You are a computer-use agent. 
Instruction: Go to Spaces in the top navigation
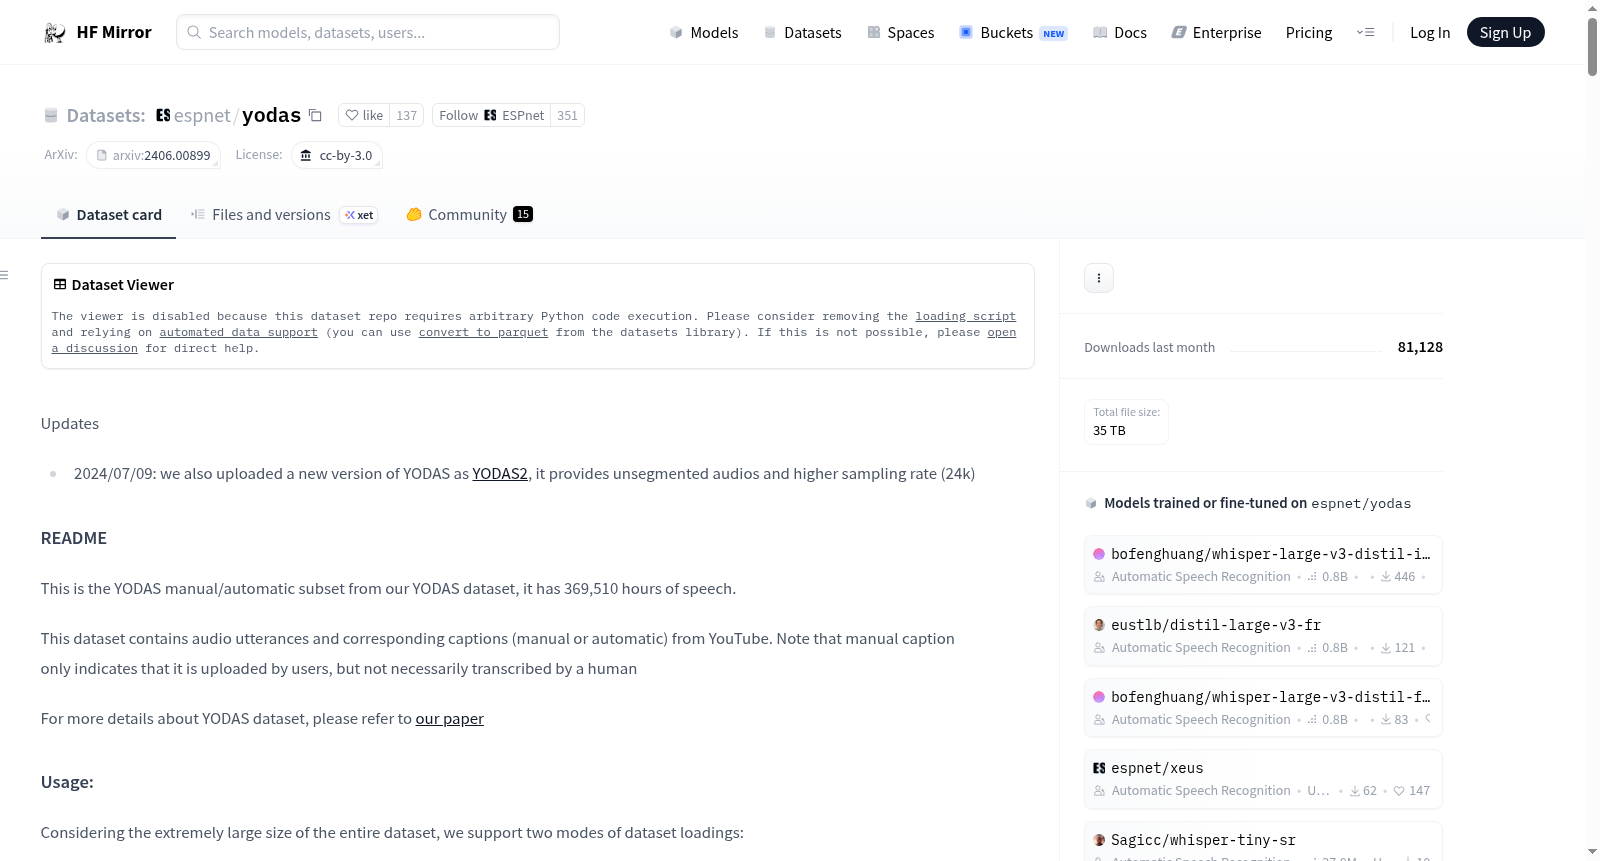pos(900,33)
